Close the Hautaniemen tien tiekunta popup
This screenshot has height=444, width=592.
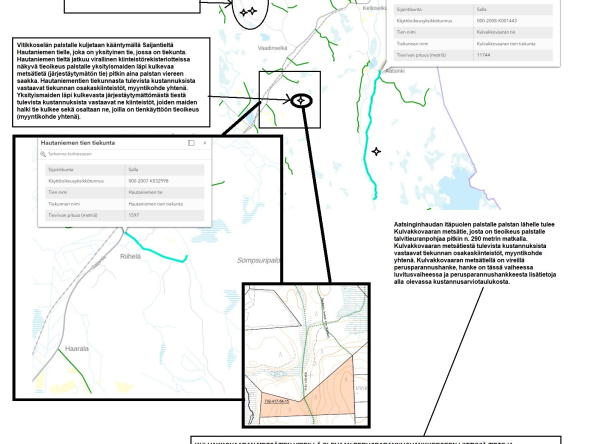click(x=205, y=143)
